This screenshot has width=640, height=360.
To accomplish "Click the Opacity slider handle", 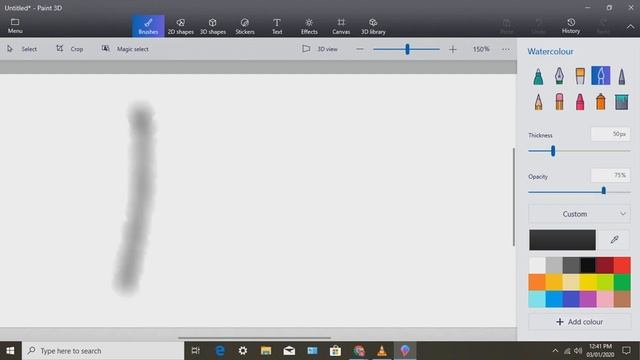I will coord(604,191).
